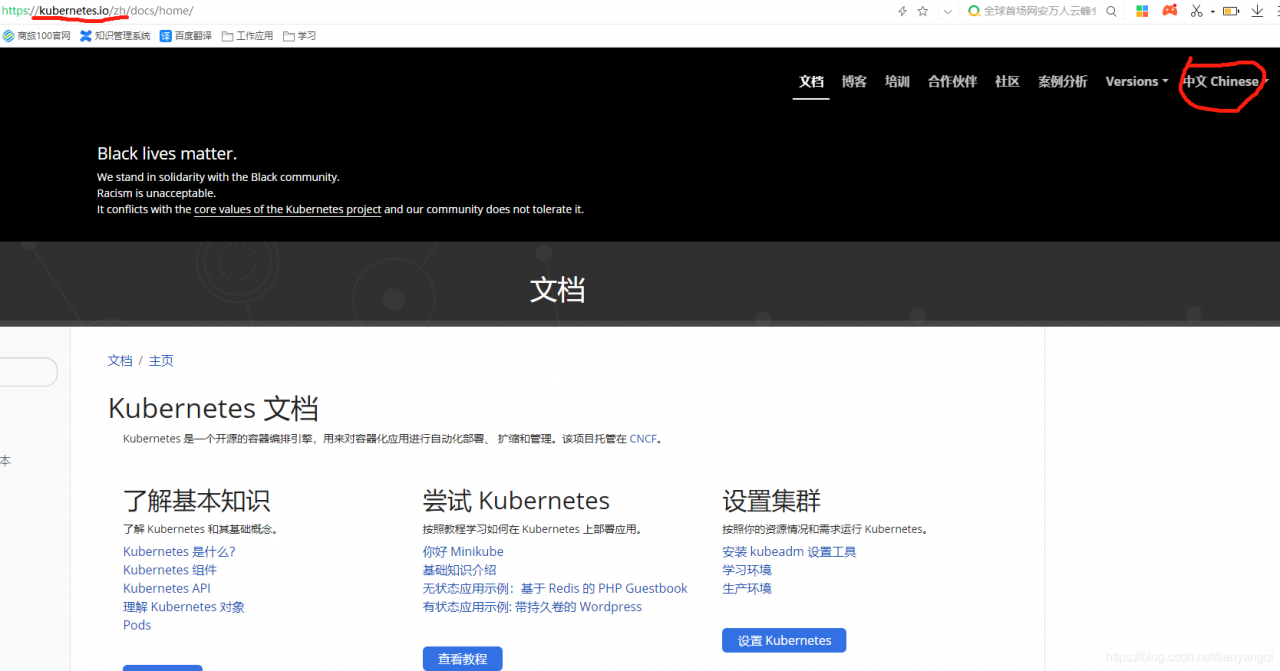Image resolution: width=1280 pixels, height=671 pixels.
Task: Open the Kubernetes 是什么? link
Action: (179, 552)
